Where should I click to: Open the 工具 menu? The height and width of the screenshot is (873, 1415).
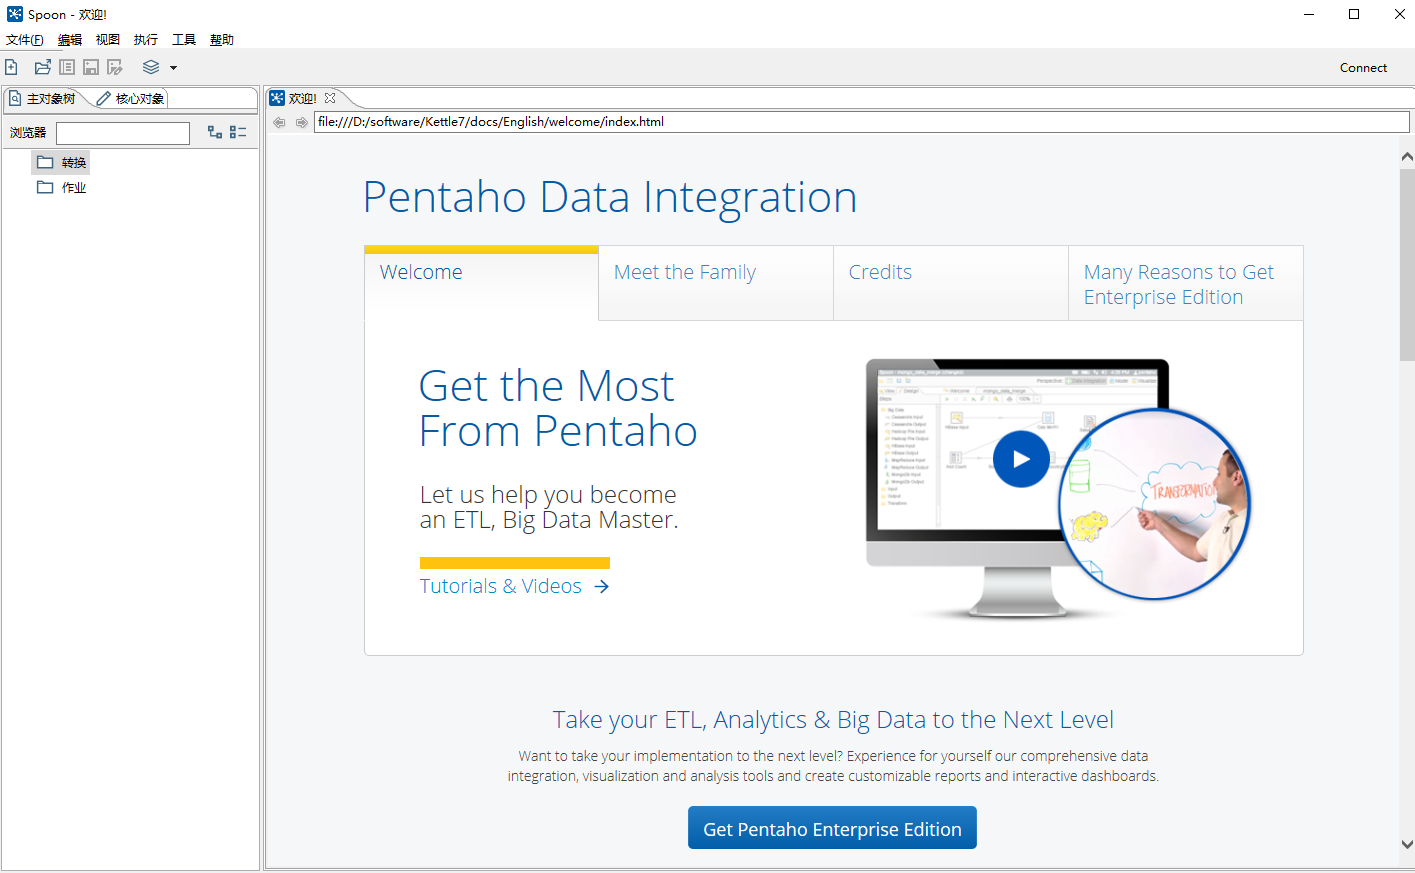184,40
